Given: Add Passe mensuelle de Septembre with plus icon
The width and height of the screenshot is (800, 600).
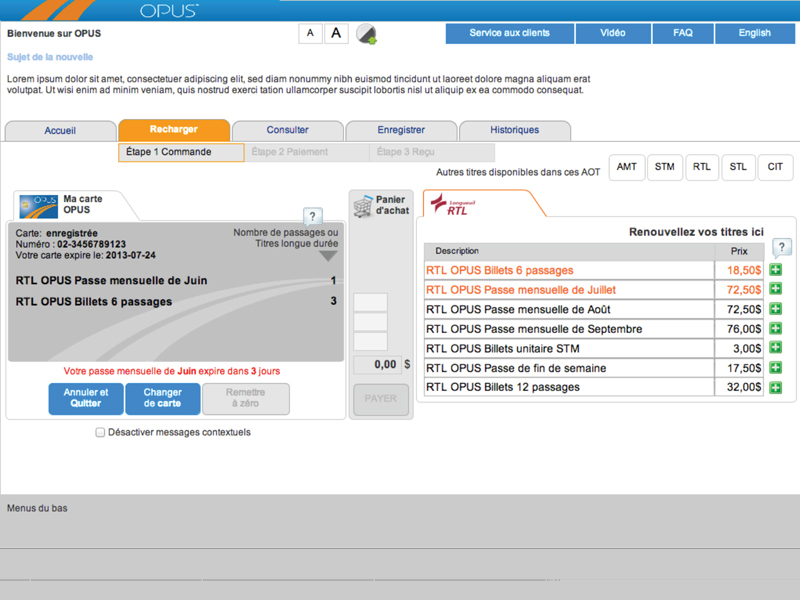Looking at the screenshot, I should pos(776,329).
